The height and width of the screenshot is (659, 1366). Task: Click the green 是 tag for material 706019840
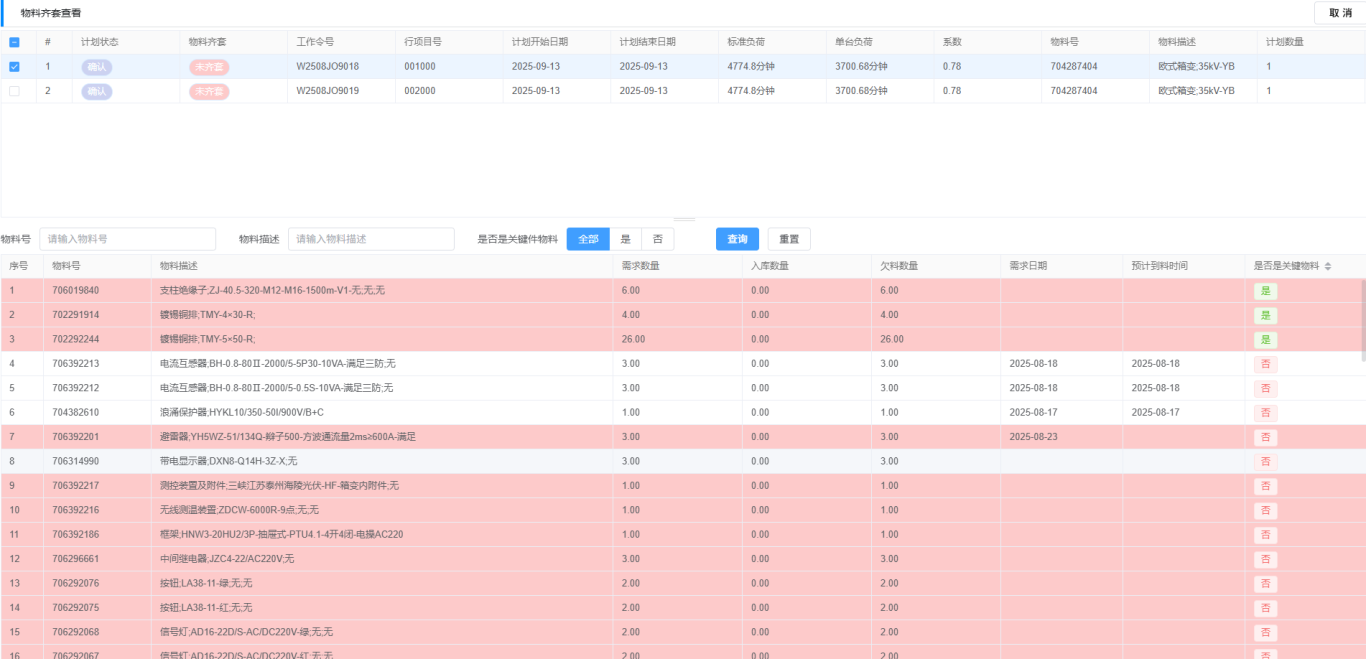[x=1265, y=291]
